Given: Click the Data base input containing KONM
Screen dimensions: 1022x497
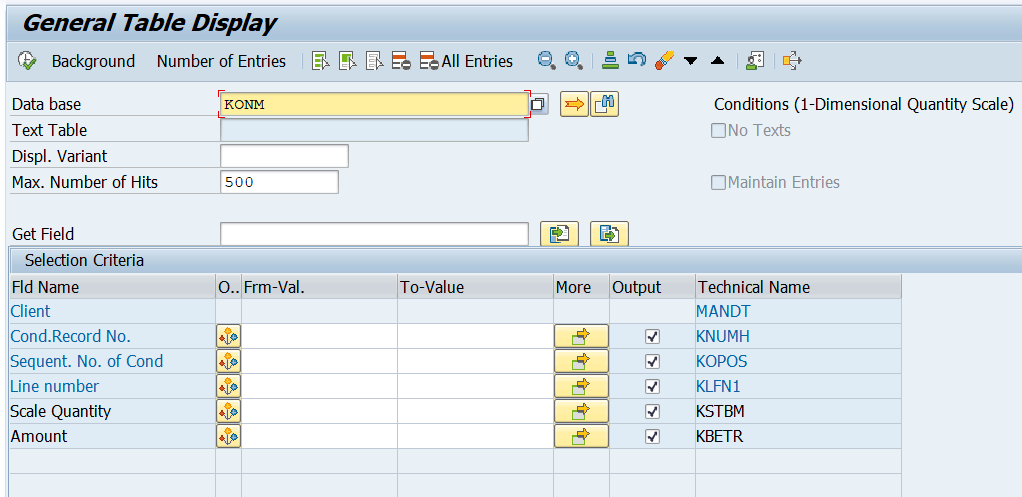Looking at the screenshot, I should 374,104.
